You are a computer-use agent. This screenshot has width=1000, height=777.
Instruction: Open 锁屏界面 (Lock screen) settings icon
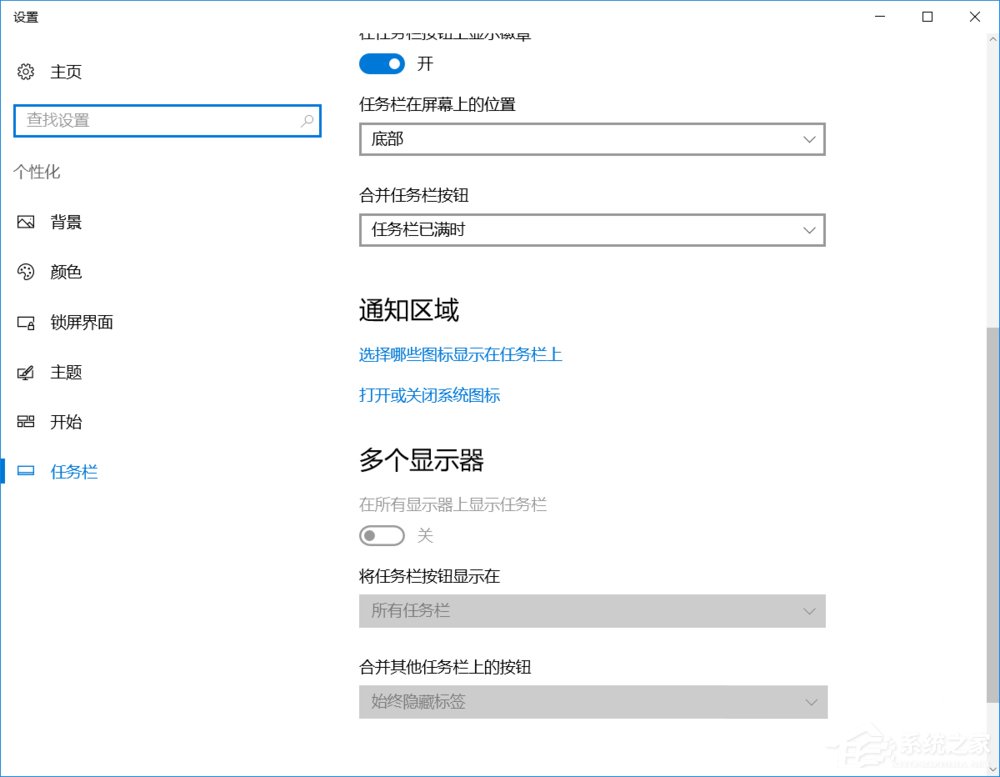point(26,322)
